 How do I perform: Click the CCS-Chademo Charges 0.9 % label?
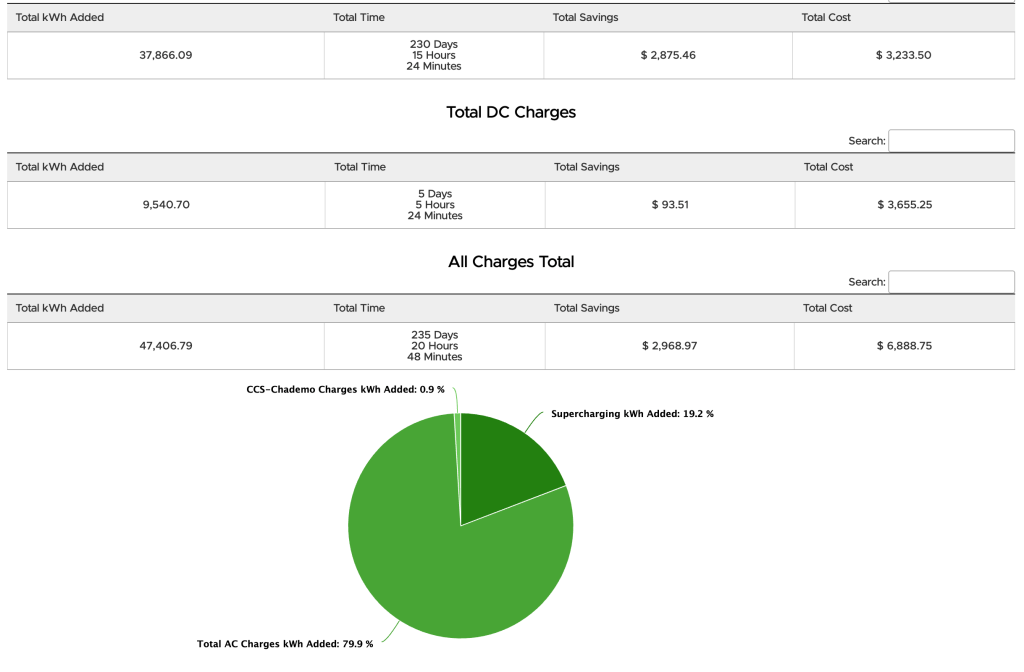coord(347,389)
